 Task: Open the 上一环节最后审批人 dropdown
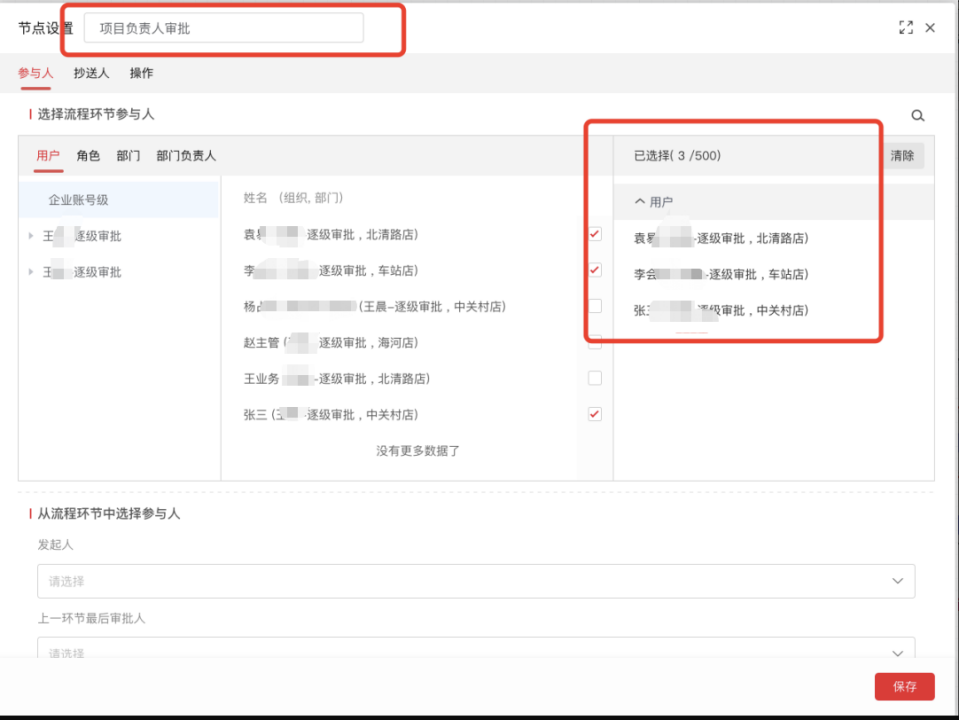(x=476, y=650)
